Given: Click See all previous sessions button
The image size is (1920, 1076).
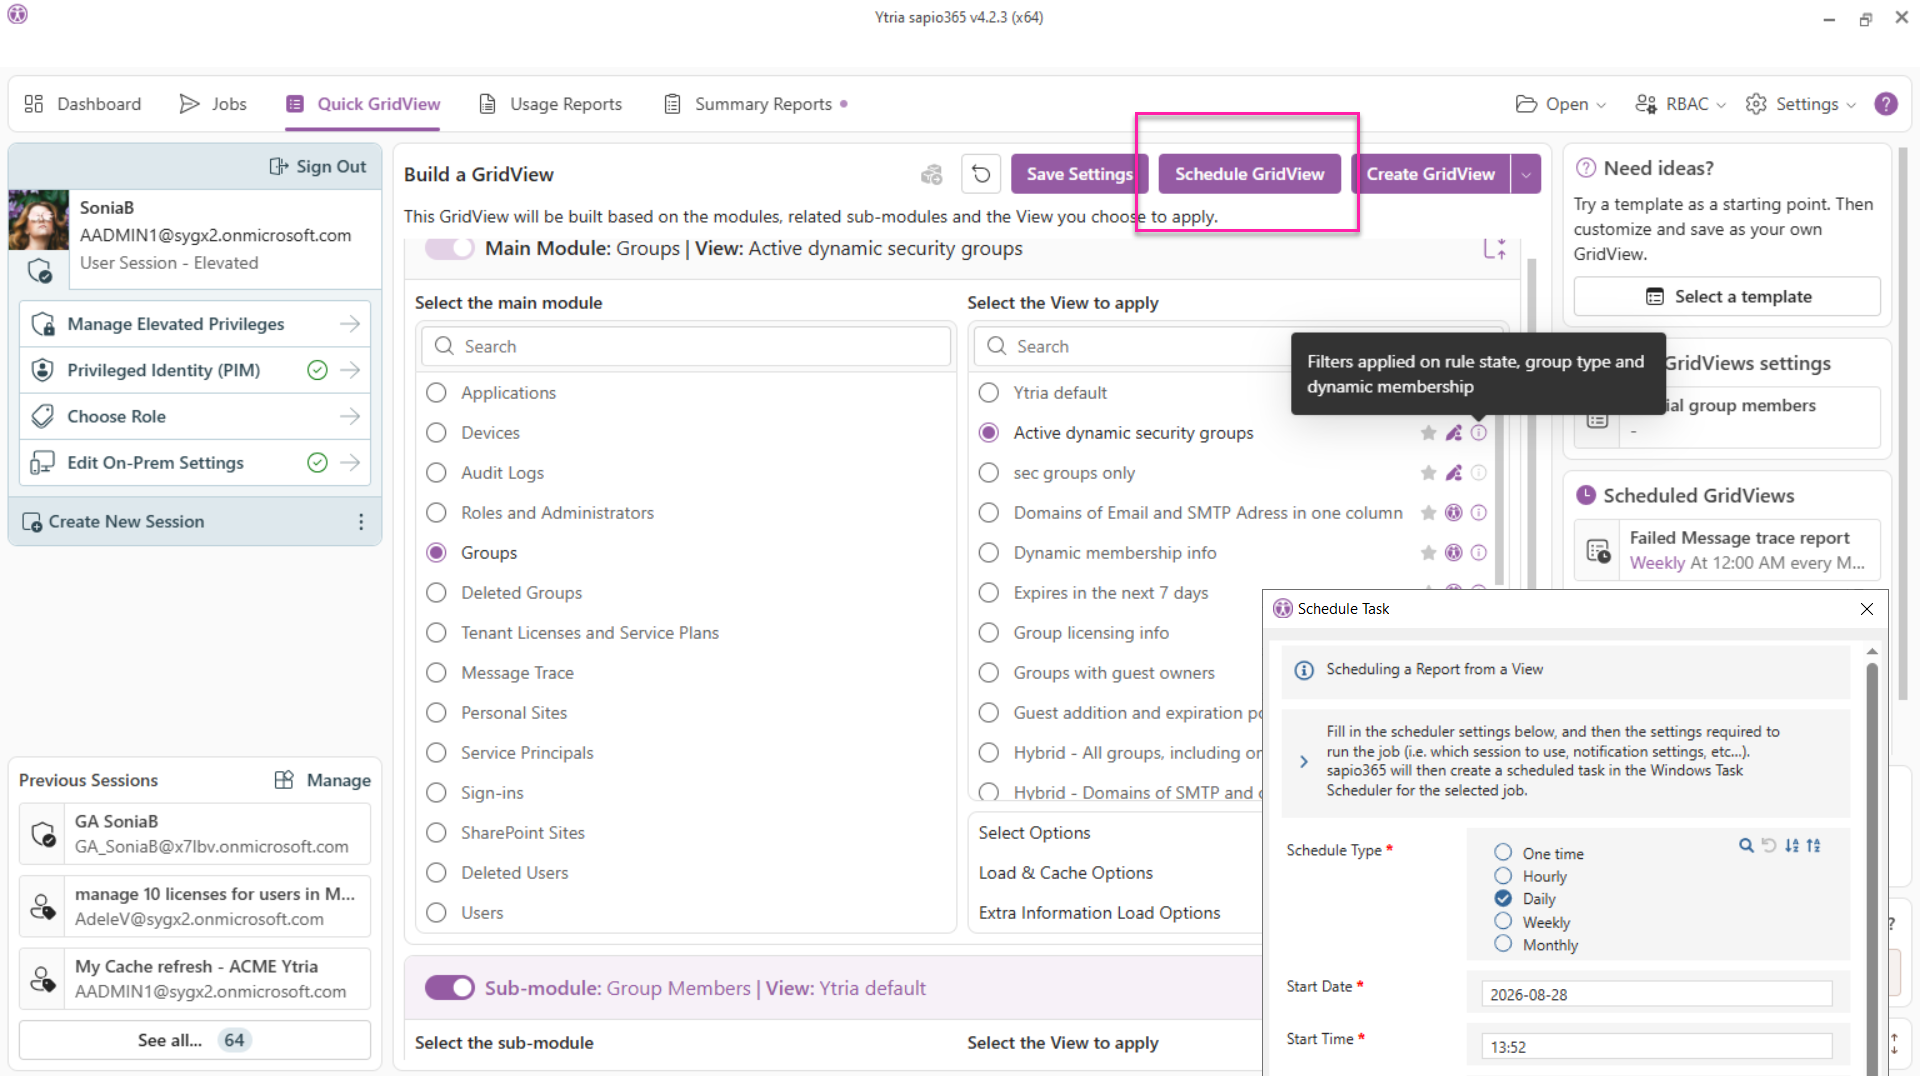Looking at the screenshot, I should click(x=194, y=1040).
